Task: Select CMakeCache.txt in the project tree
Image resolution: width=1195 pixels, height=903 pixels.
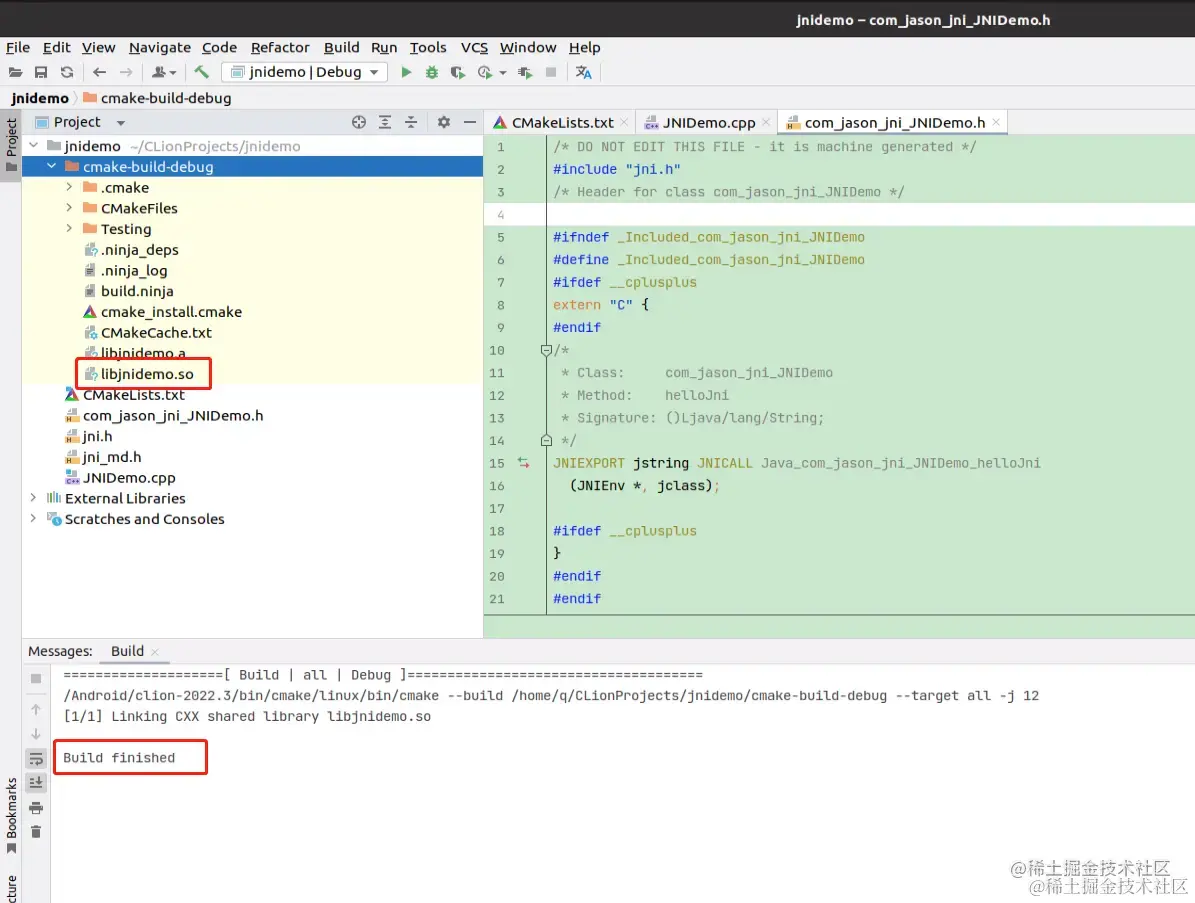Action: [x=156, y=332]
